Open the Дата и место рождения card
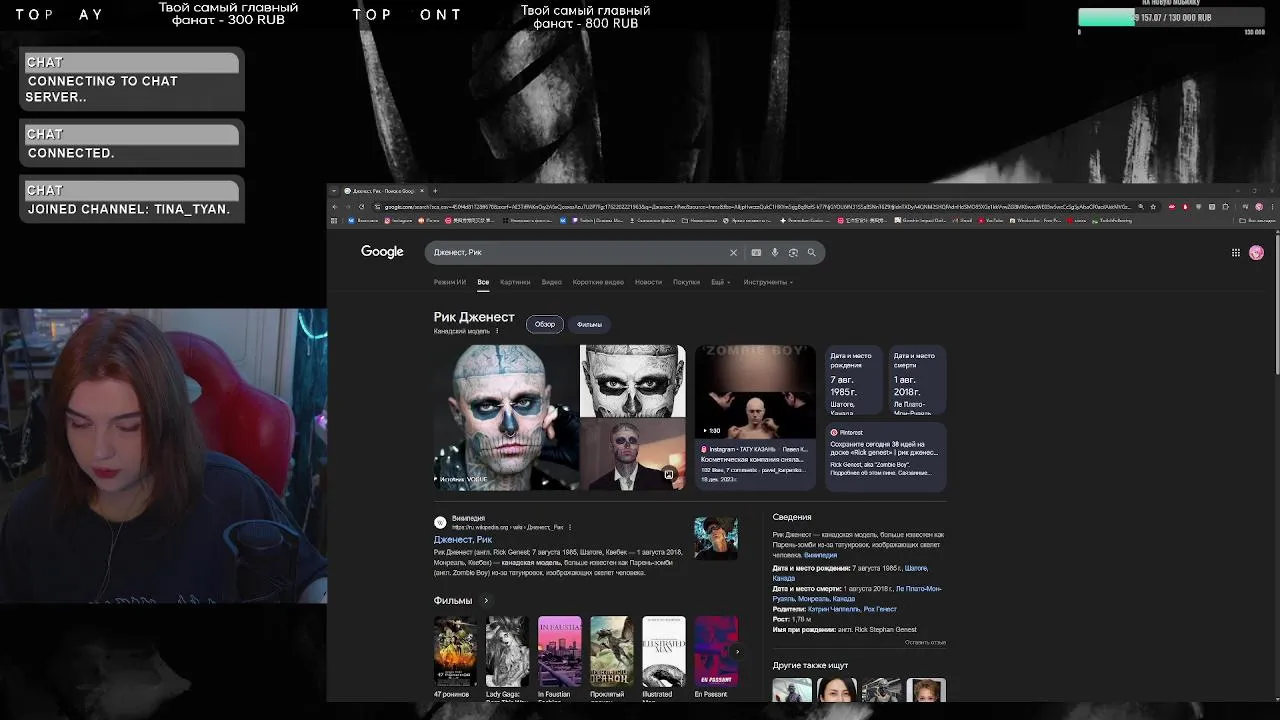 click(x=854, y=380)
